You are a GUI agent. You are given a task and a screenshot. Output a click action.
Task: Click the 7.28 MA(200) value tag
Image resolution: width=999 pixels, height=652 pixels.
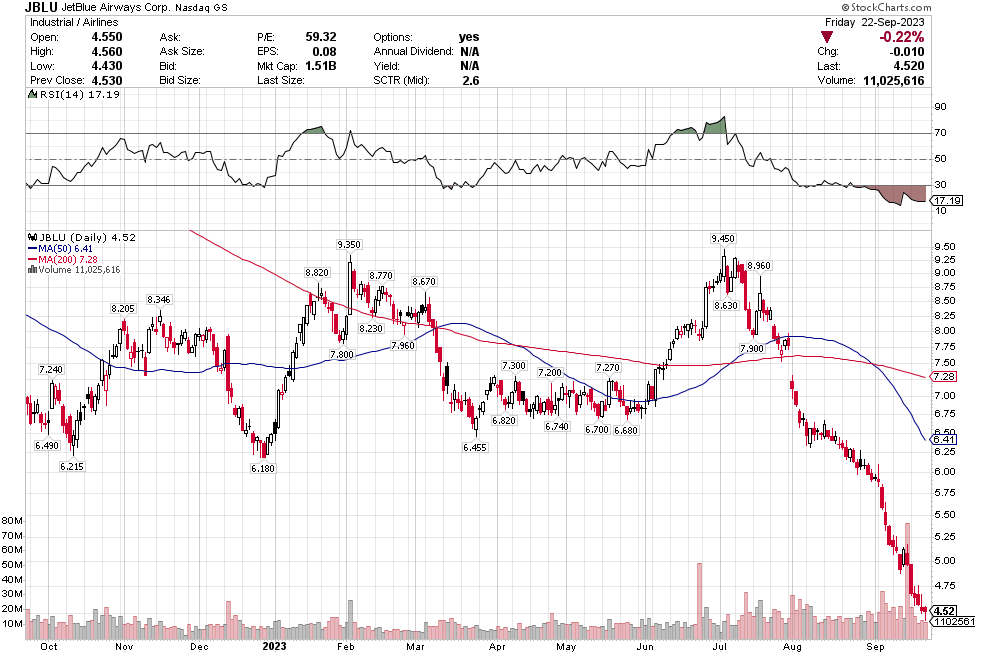coord(943,376)
